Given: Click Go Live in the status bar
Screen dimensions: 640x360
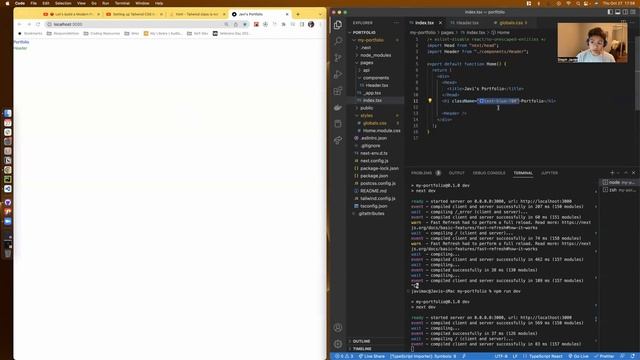Looking at the screenshot, I should [x=578, y=356].
